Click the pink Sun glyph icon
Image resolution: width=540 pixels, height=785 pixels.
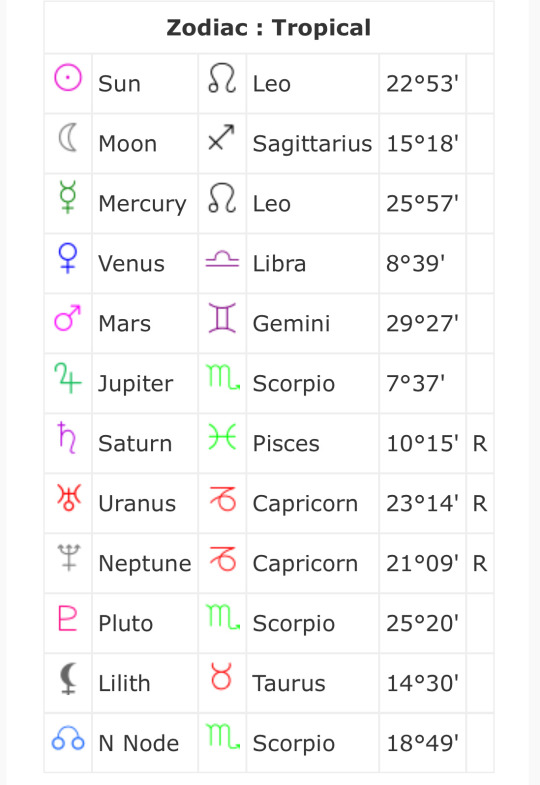pyautogui.click(x=68, y=77)
